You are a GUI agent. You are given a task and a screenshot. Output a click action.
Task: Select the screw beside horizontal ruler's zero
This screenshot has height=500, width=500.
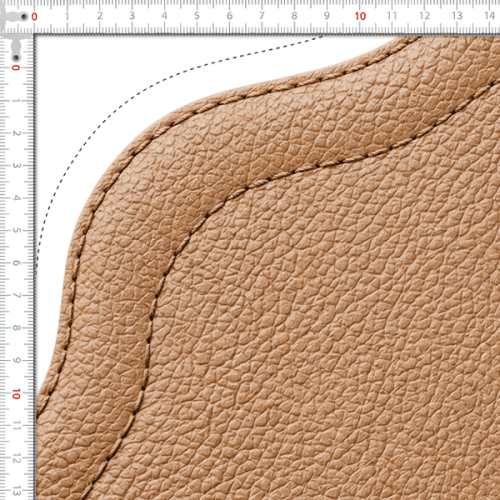click(24, 16)
